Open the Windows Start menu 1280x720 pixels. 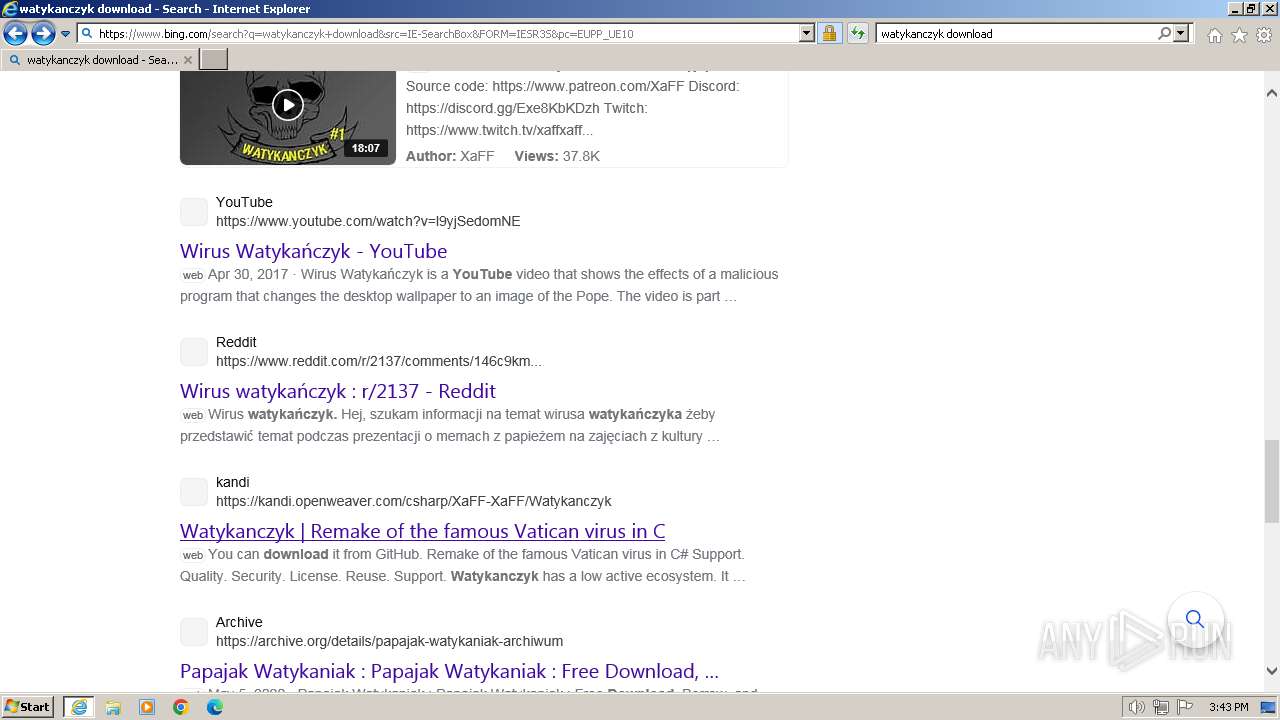click(x=27, y=706)
